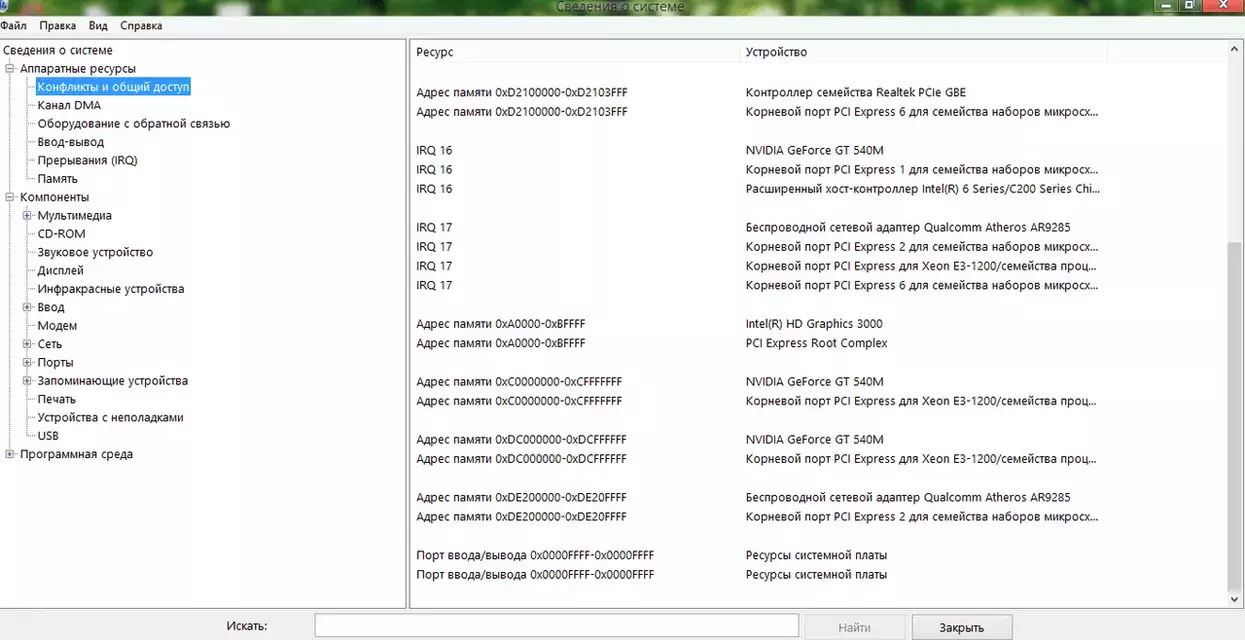This screenshot has height=640, width=1245.
Task: Collapse the Компоненты tree node
Action: [x=10, y=197]
